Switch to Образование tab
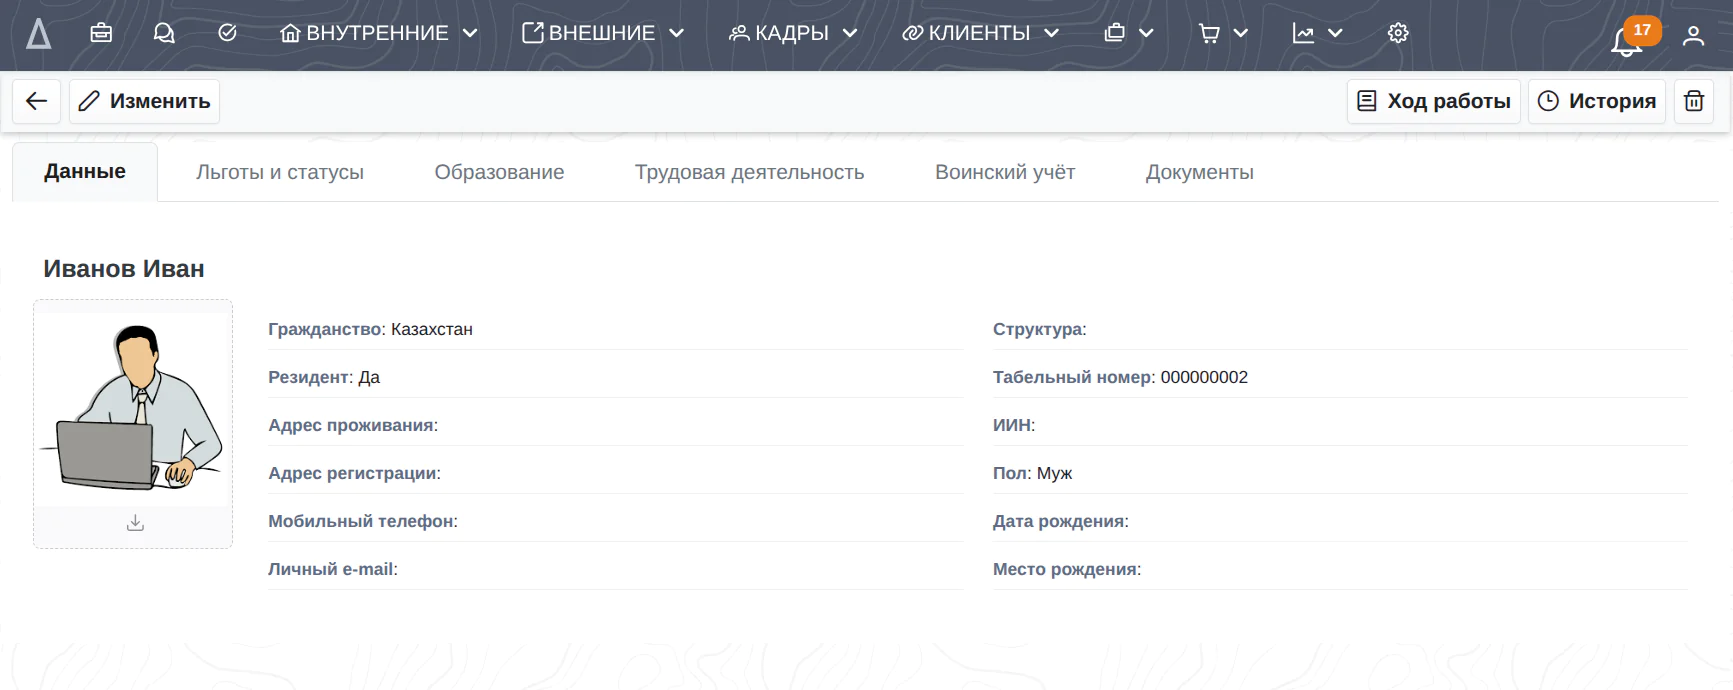1733x690 pixels. pyautogui.click(x=499, y=172)
